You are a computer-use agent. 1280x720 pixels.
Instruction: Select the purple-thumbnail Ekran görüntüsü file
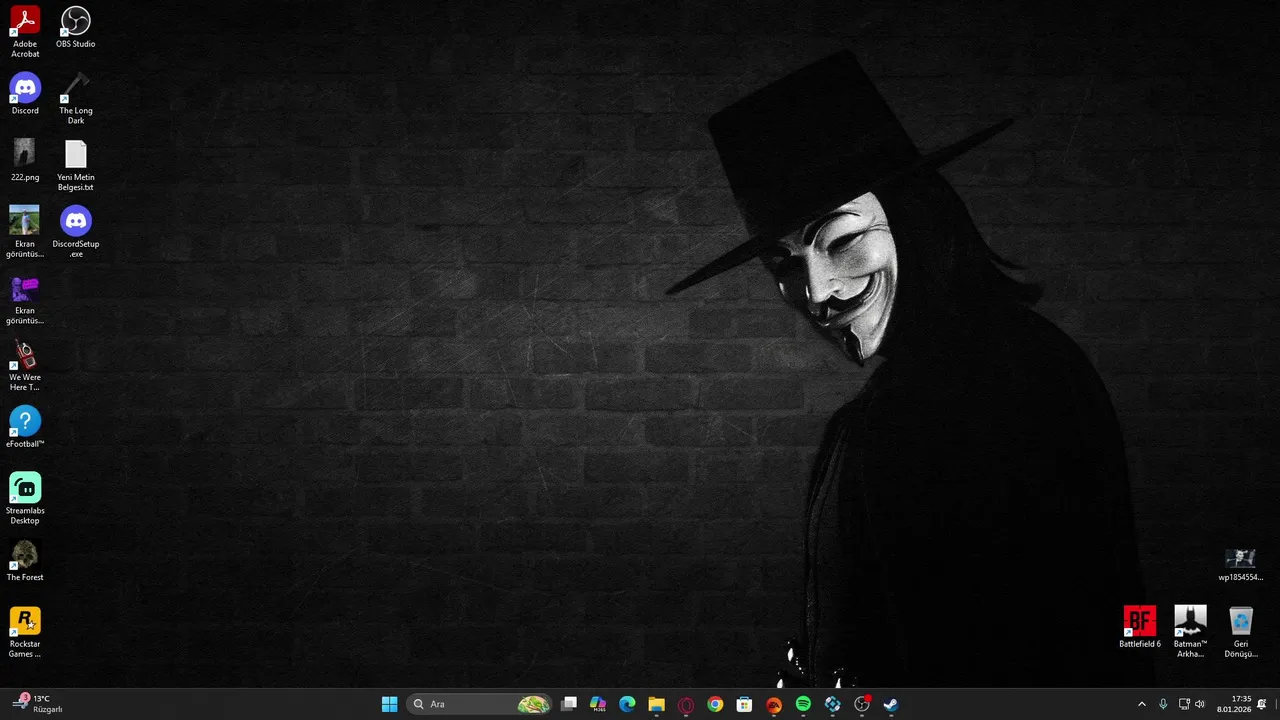pos(25,298)
